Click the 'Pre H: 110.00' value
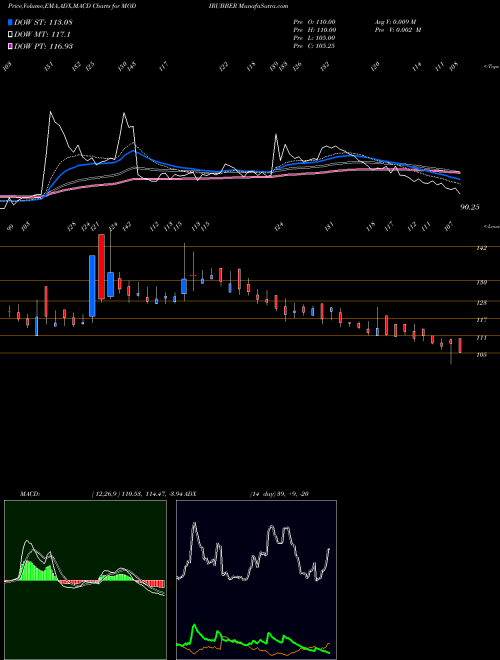This screenshot has height=660, width=500. [x=314, y=30]
